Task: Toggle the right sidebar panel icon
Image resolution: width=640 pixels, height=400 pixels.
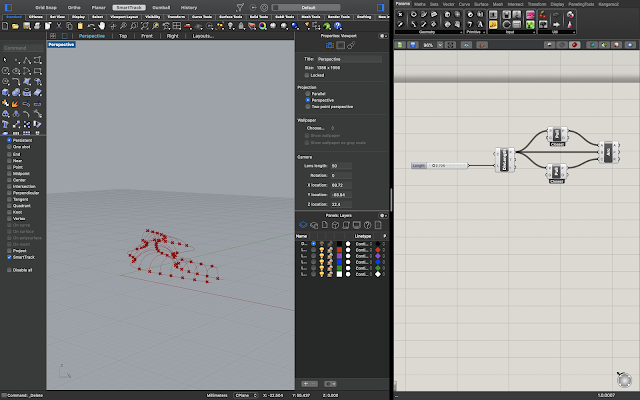Action: click(x=380, y=7)
